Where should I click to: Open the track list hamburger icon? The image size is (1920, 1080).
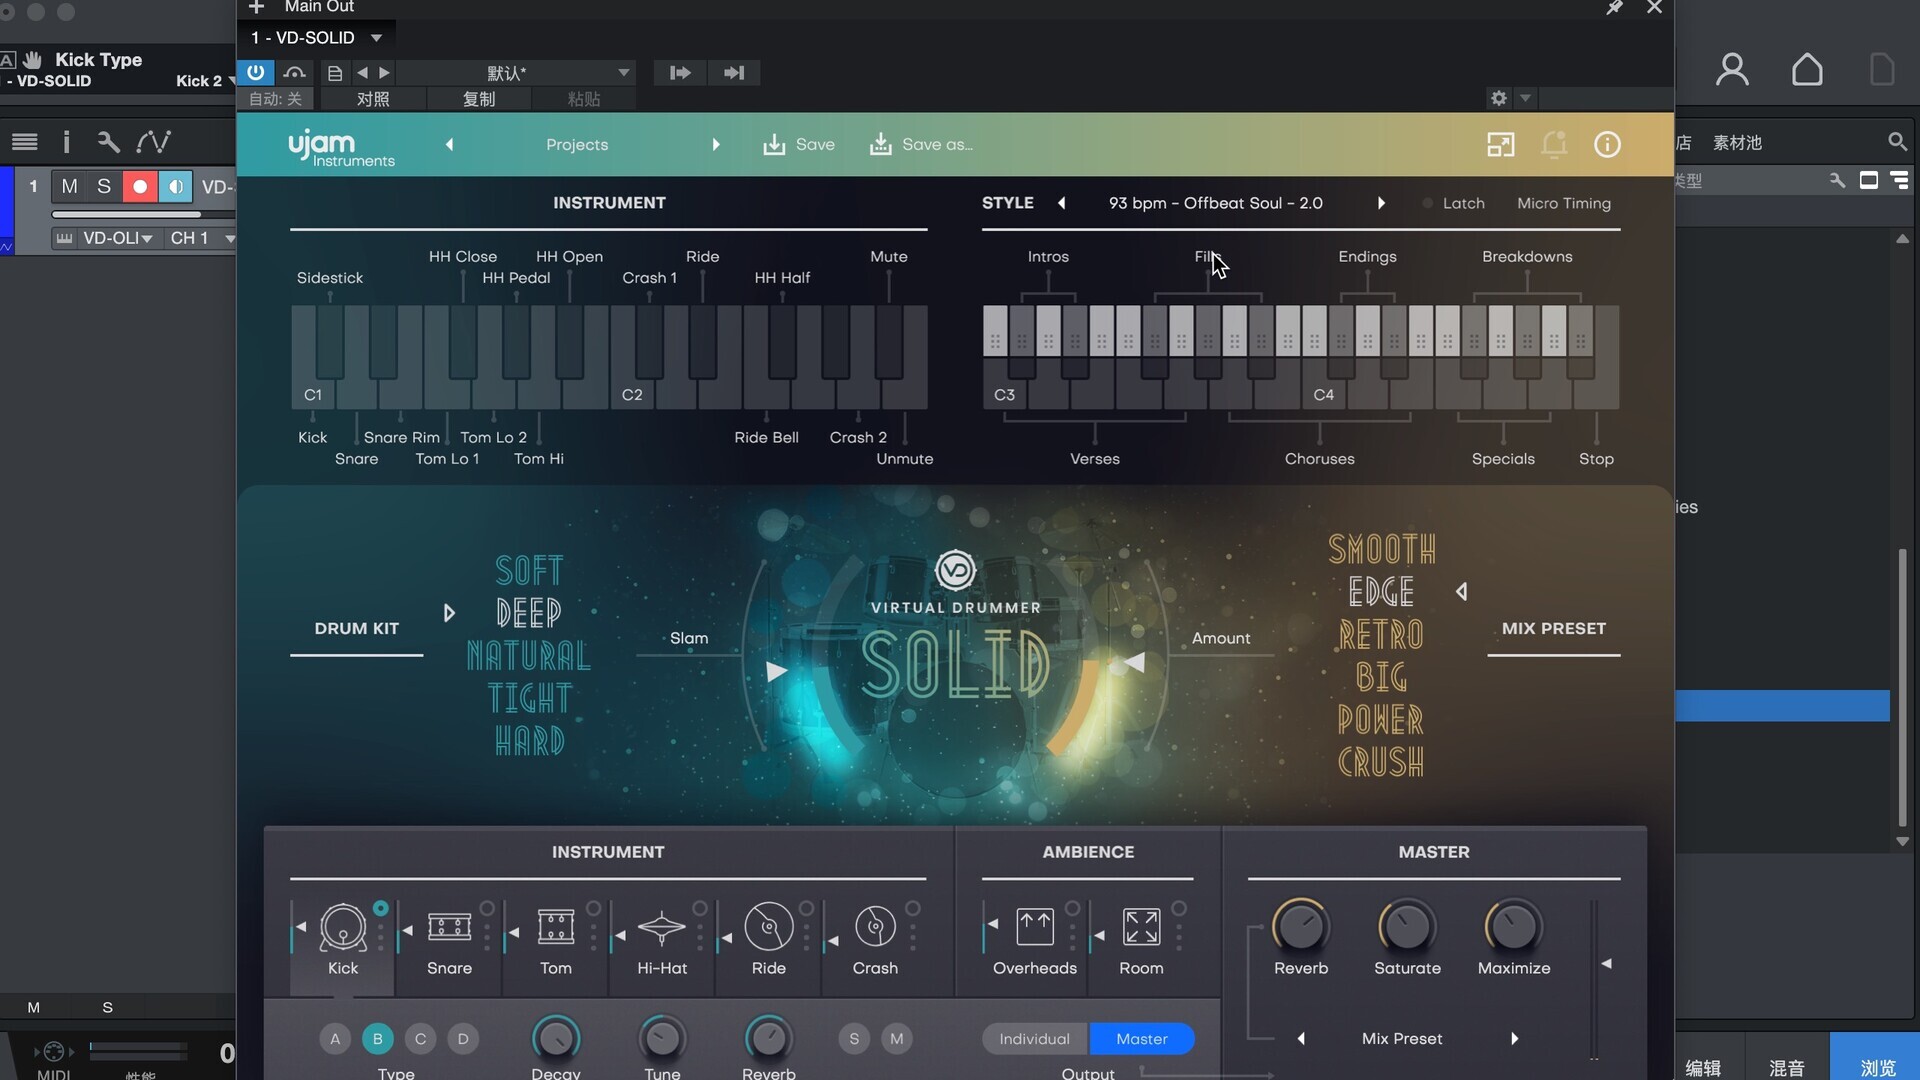(24, 142)
